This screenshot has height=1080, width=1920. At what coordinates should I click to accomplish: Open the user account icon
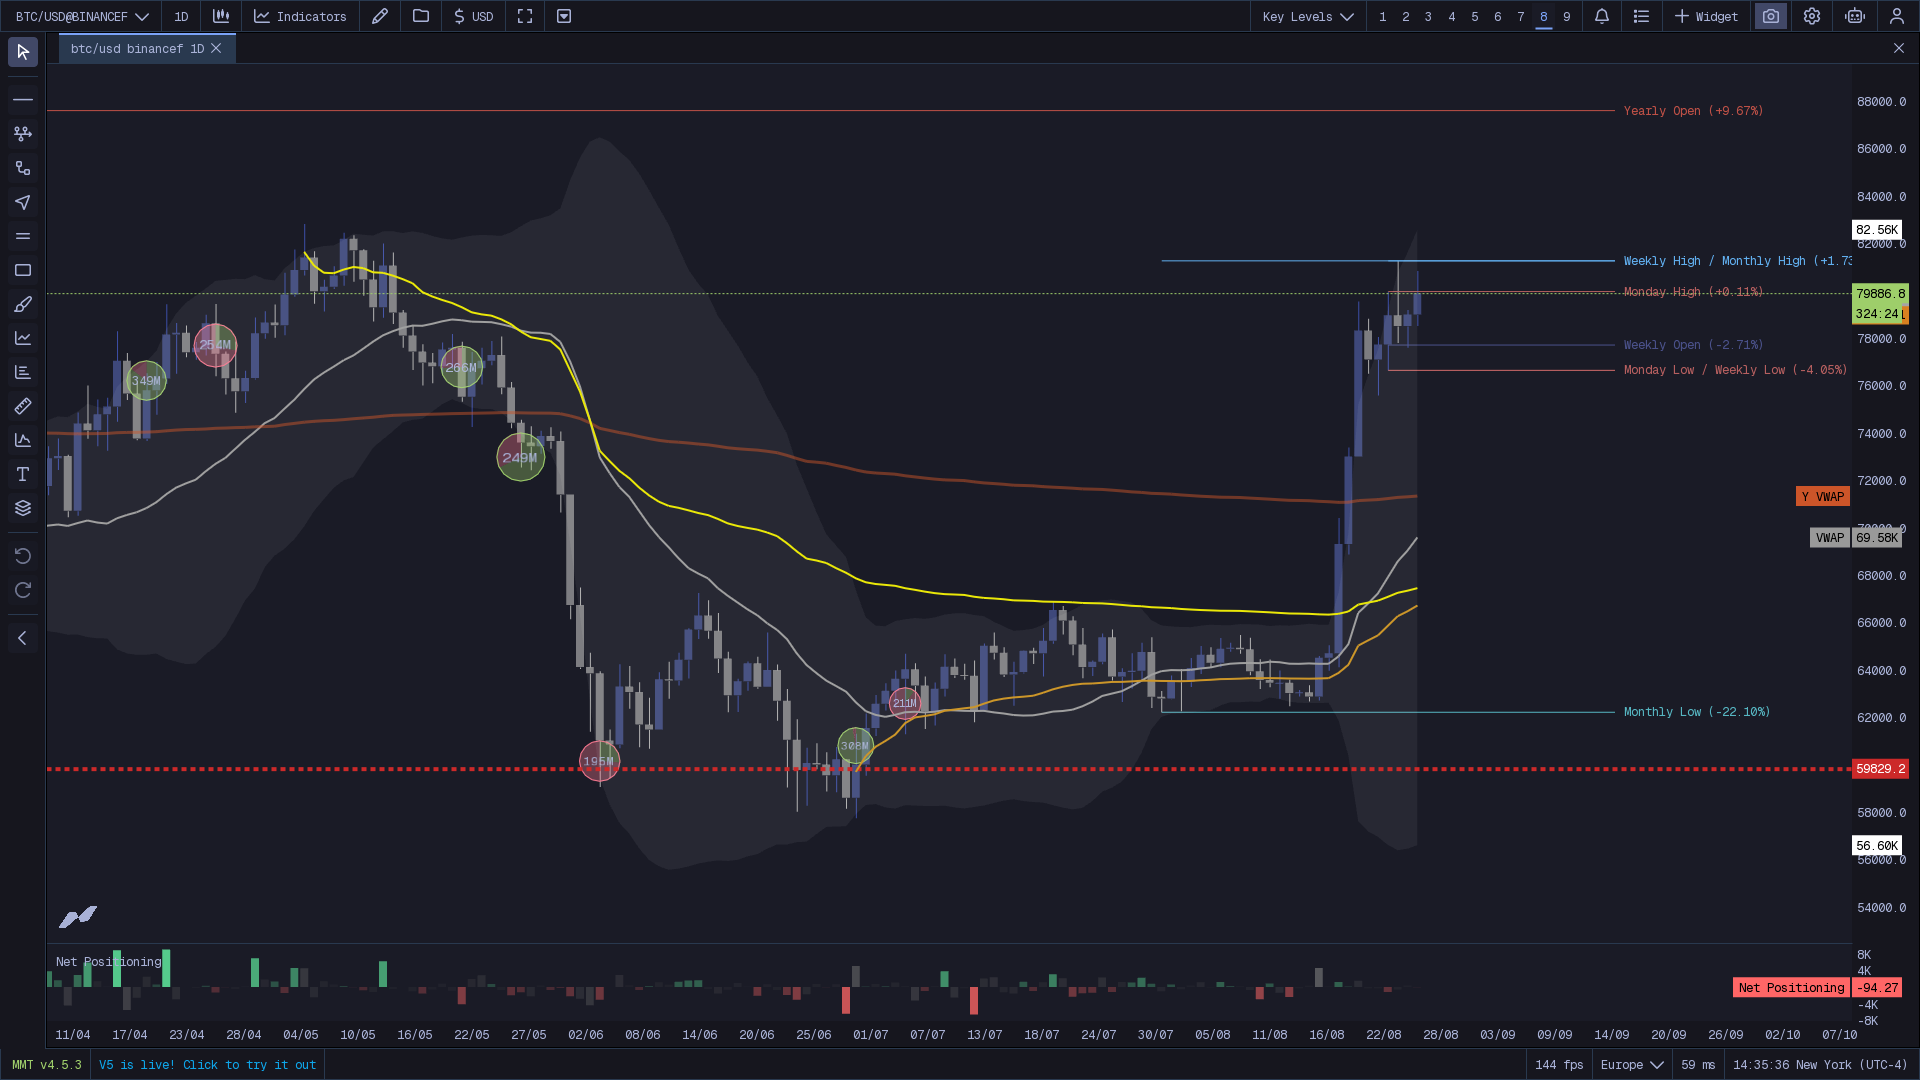(1897, 16)
